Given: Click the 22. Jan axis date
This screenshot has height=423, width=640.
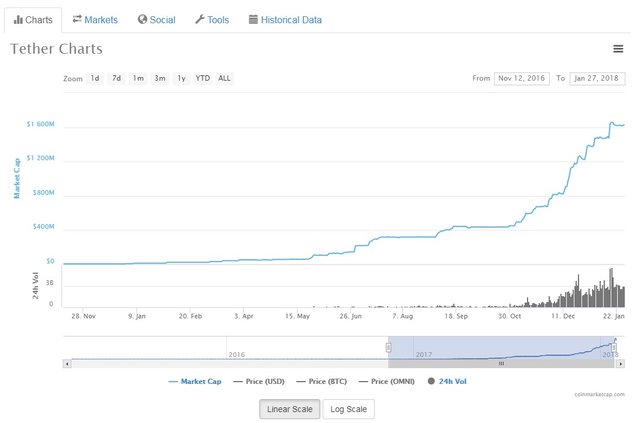Looking at the screenshot, I should pyautogui.click(x=614, y=316).
